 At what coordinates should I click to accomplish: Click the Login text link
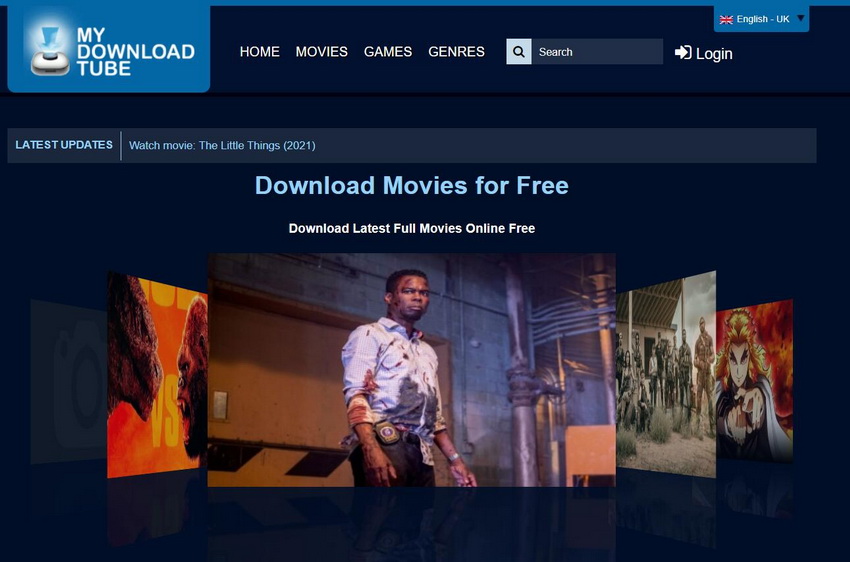[714, 54]
